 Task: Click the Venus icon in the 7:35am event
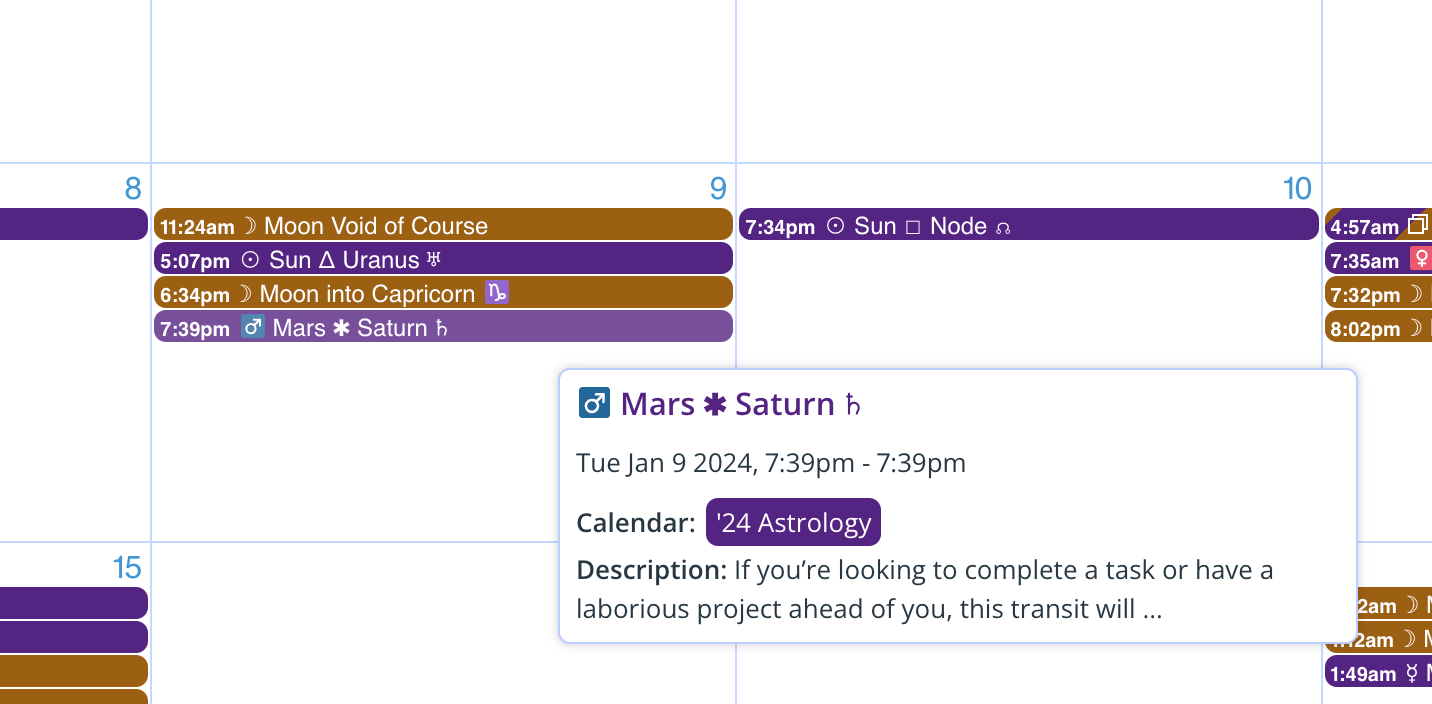1420,260
